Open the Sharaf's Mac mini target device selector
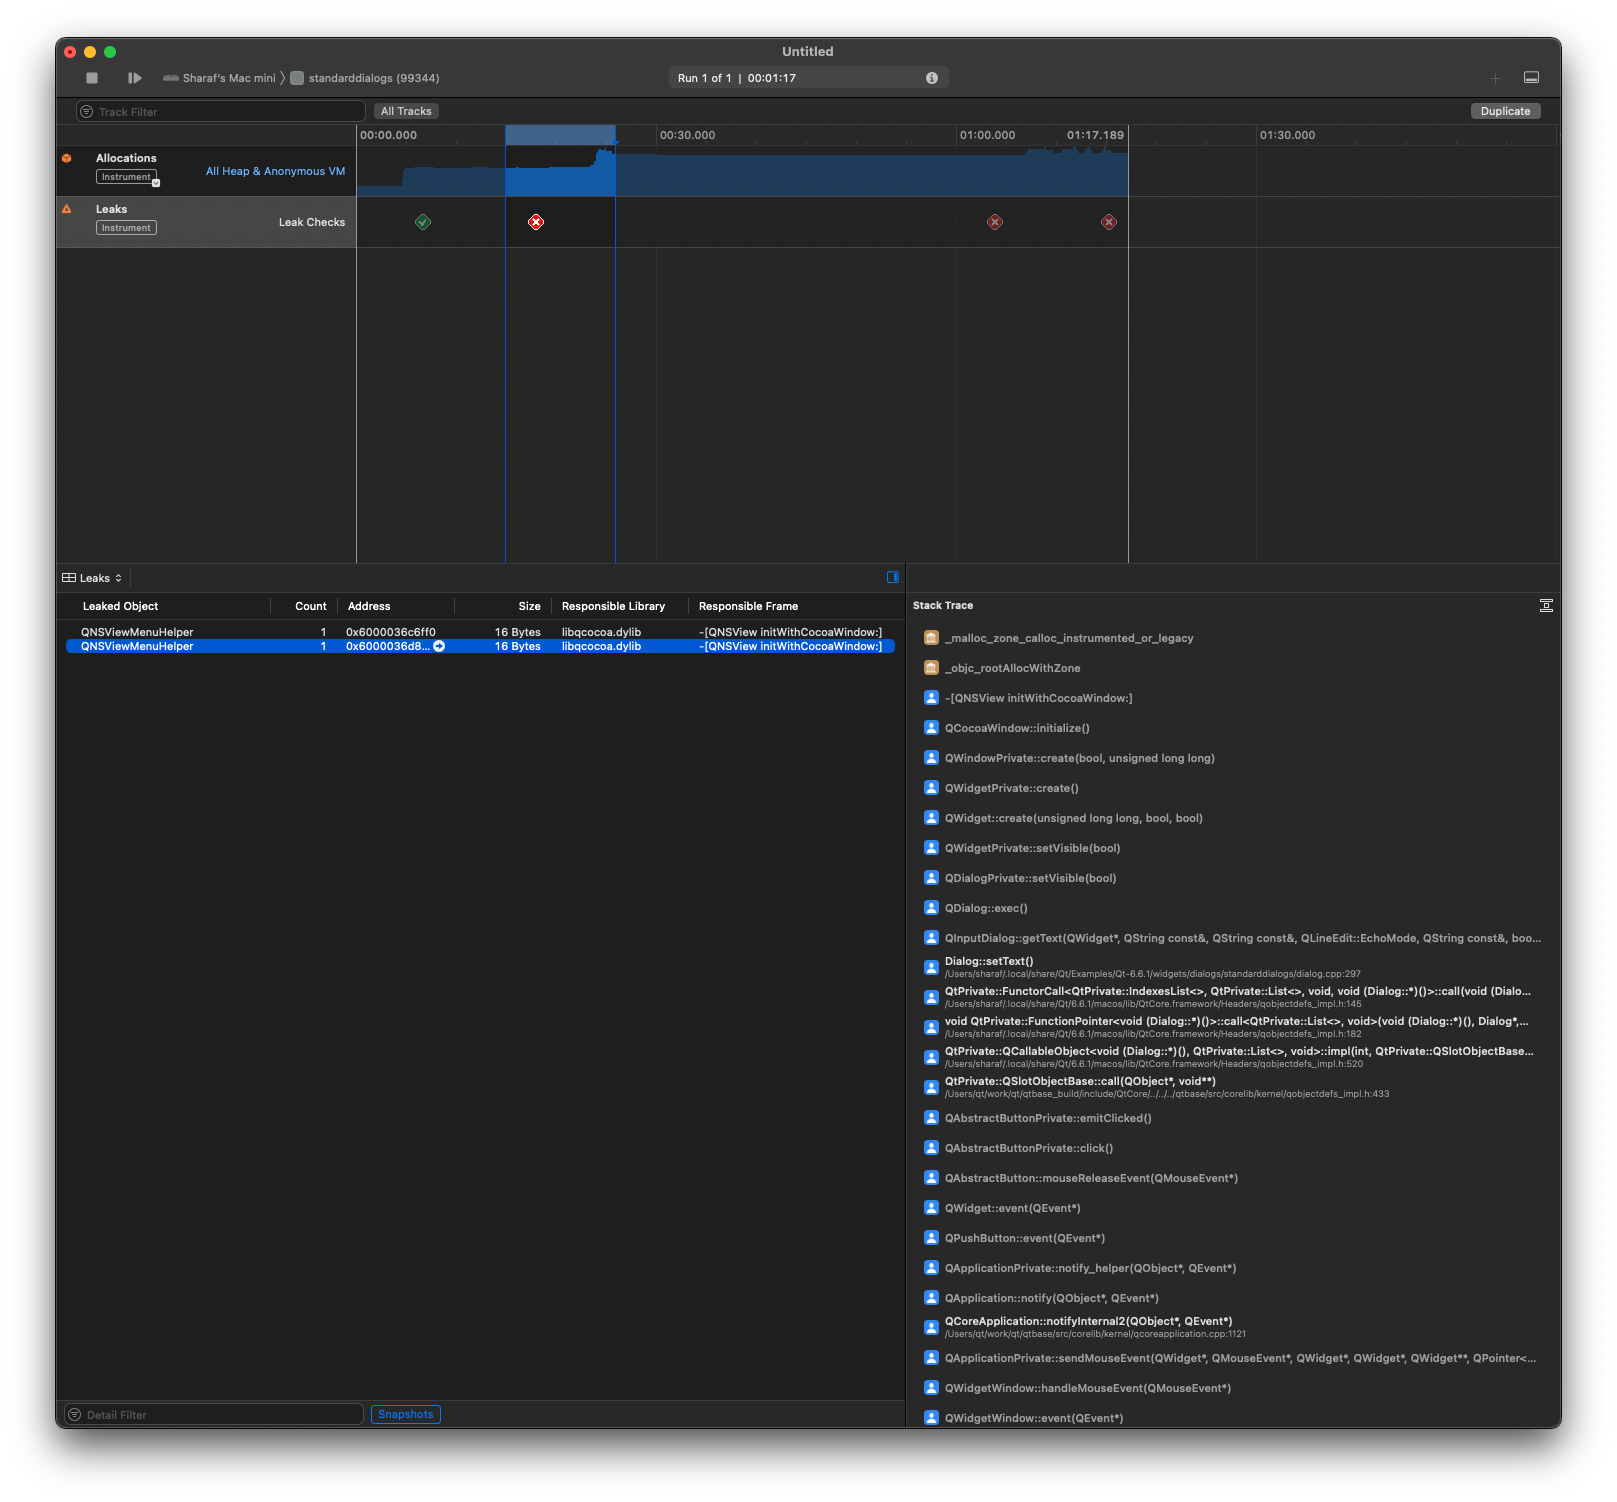 click(x=219, y=78)
